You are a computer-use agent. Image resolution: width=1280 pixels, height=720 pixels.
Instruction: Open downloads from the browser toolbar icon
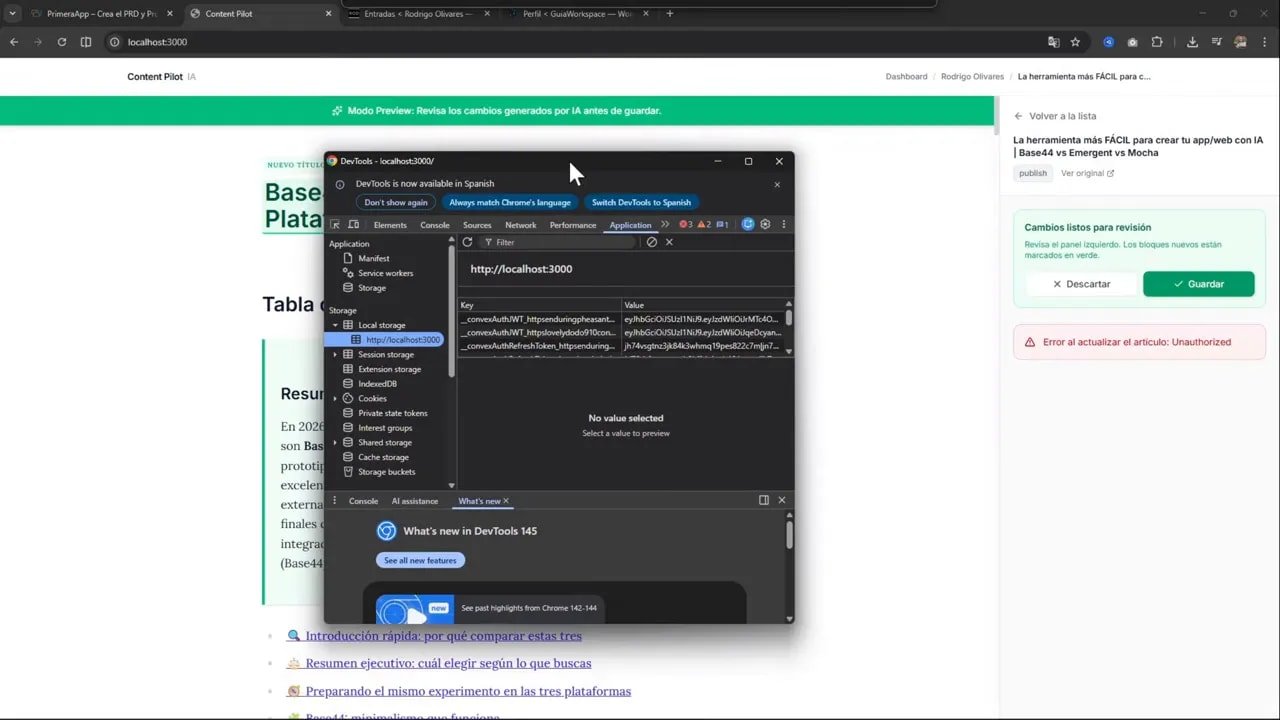[1193, 42]
